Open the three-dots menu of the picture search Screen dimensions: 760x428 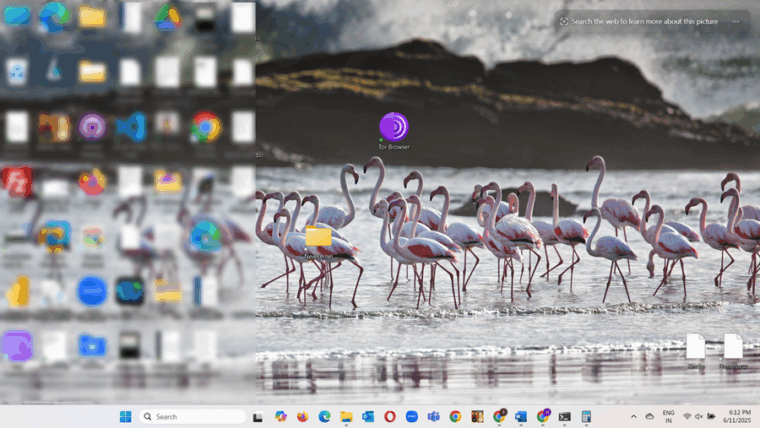(x=736, y=21)
